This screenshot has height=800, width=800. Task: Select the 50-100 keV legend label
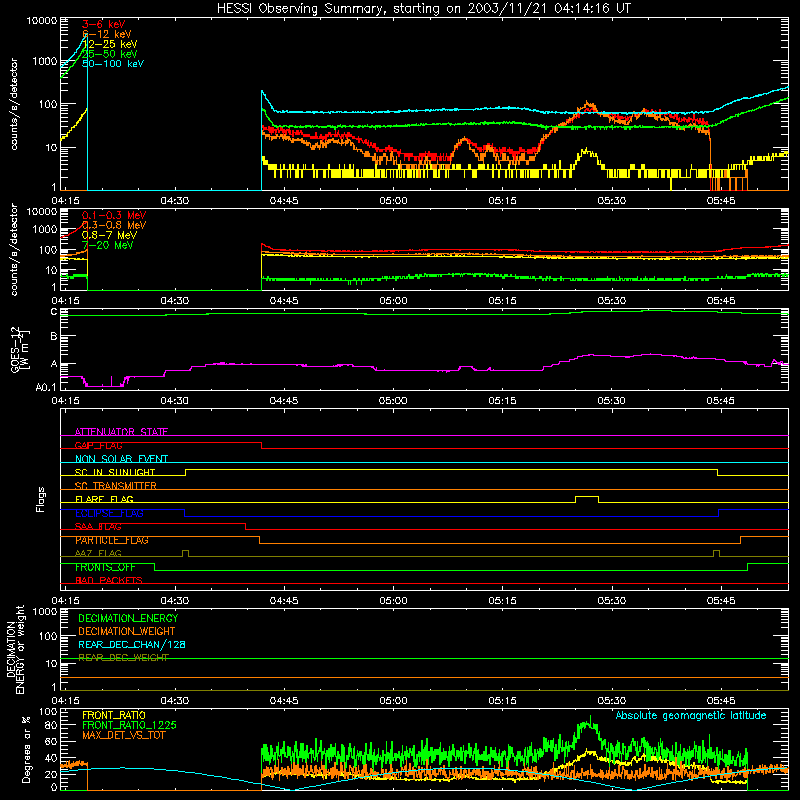pyautogui.click(x=113, y=63)
